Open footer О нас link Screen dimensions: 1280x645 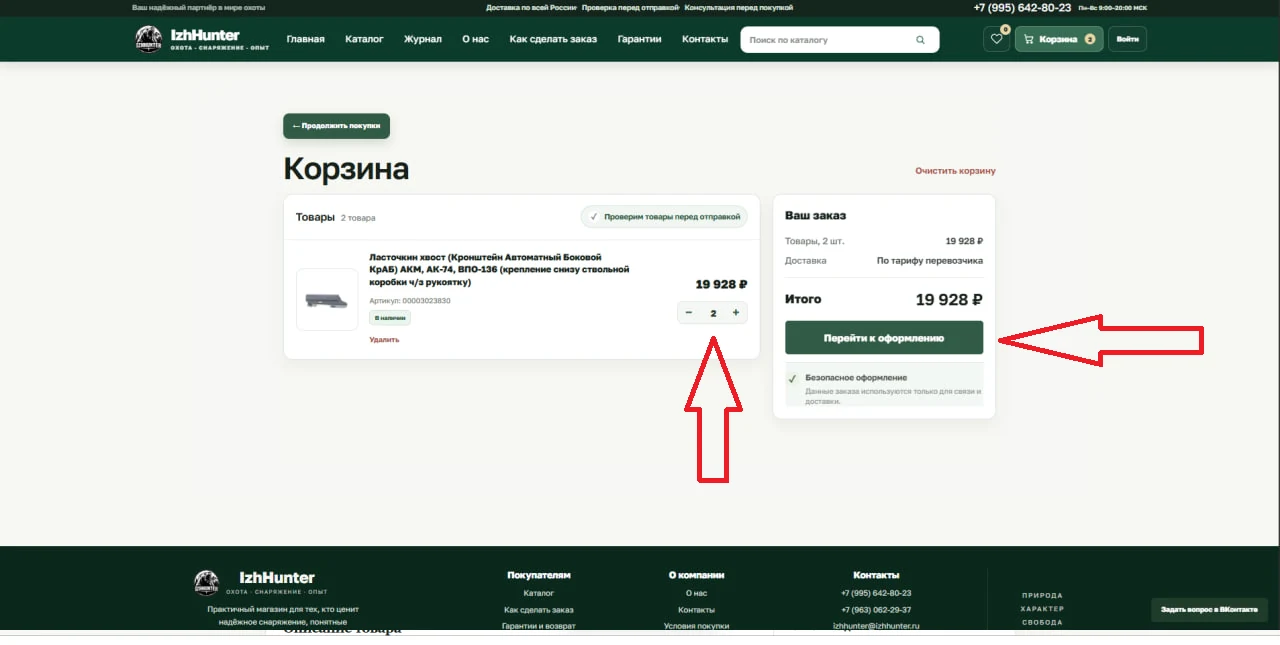click(x=696, y=593)
